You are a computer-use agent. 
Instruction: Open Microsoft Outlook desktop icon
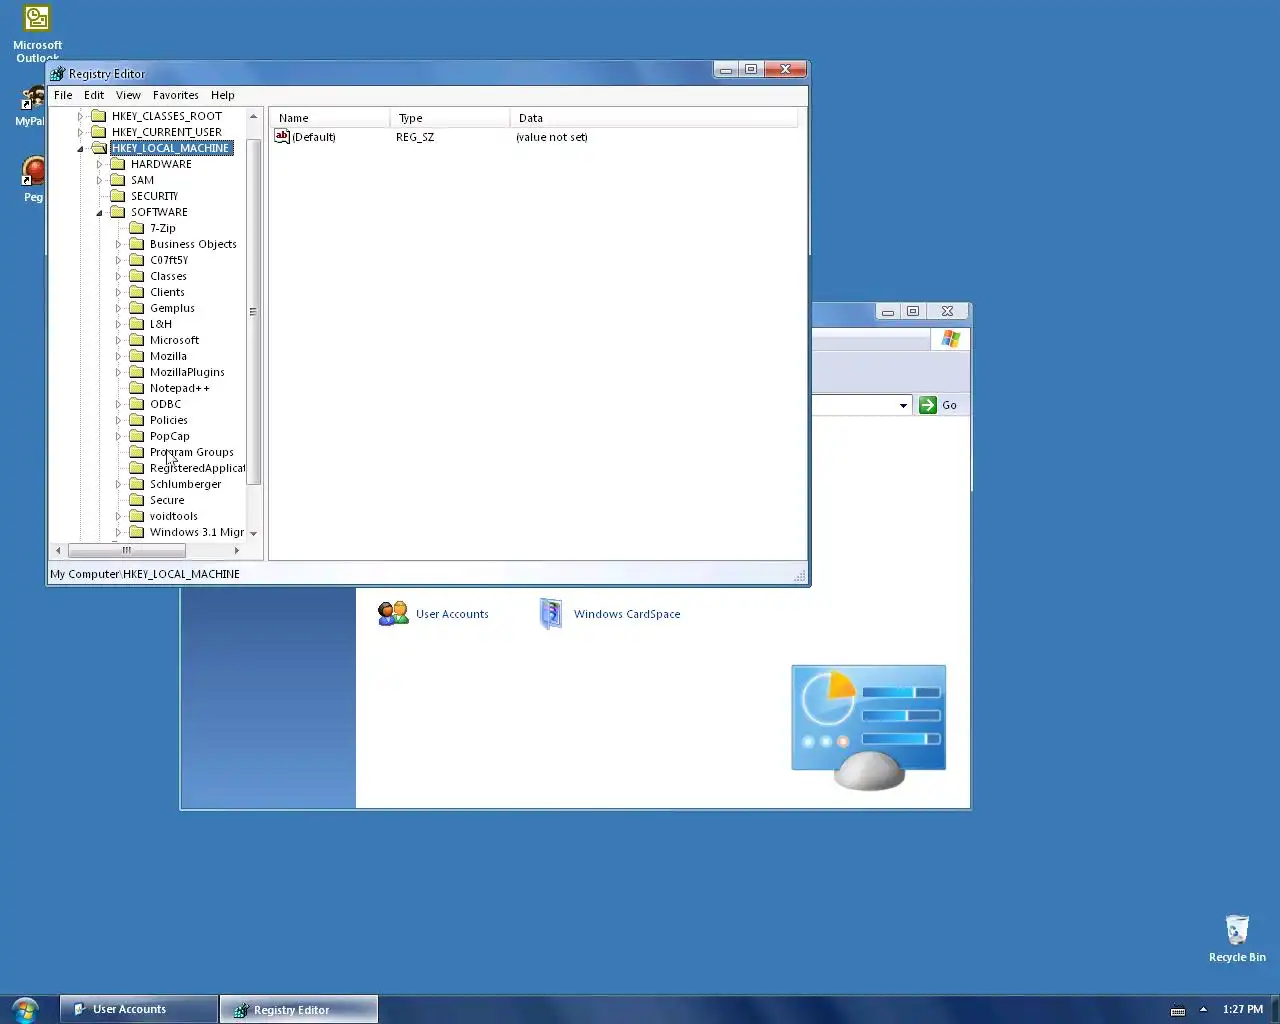point(37,19)
